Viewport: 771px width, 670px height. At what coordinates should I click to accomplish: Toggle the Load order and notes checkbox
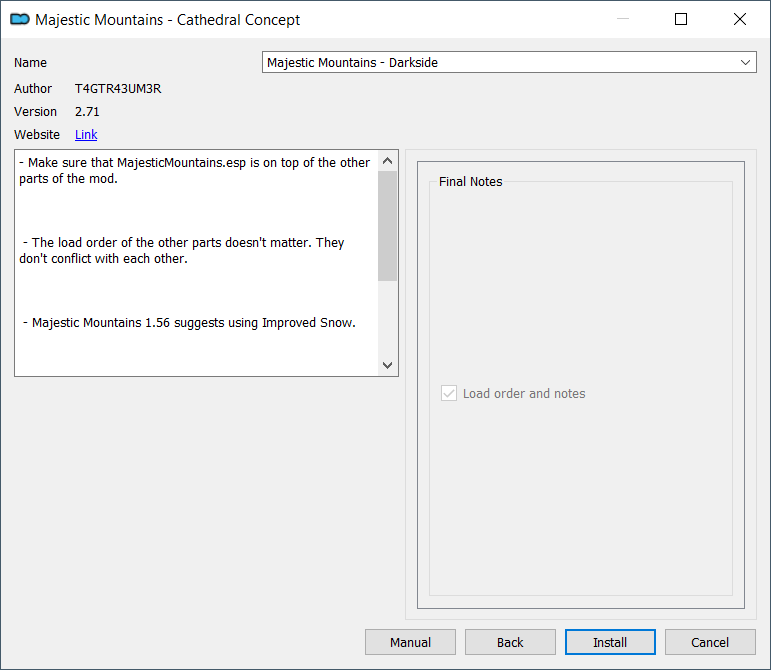pos(449,393)
